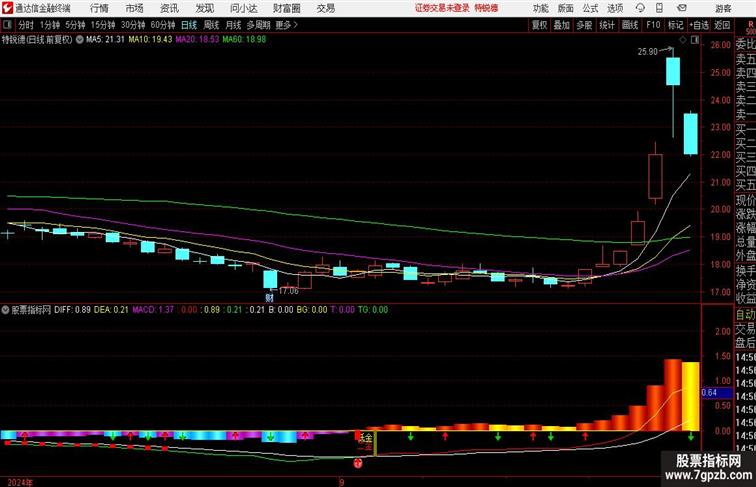The height and width of the screenshot is (487, 756).
Task: Toggle the left side panel icon
Action: pos(7,25)
